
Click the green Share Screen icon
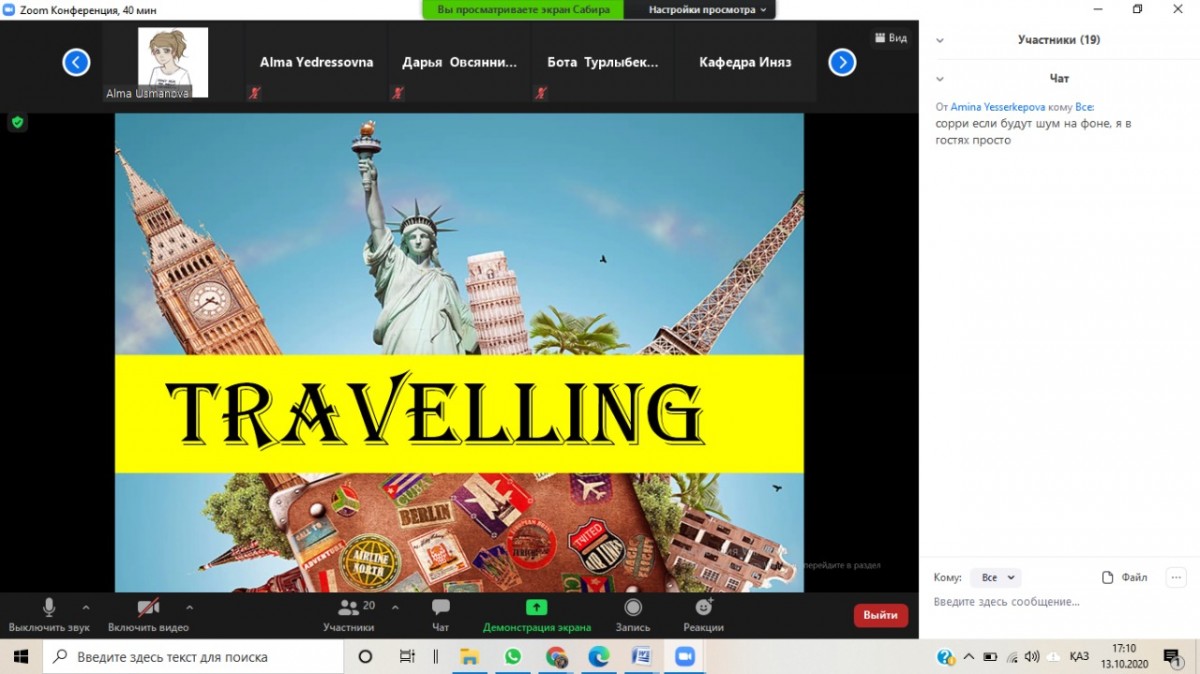pyautogui.click(x=537, y=607)
